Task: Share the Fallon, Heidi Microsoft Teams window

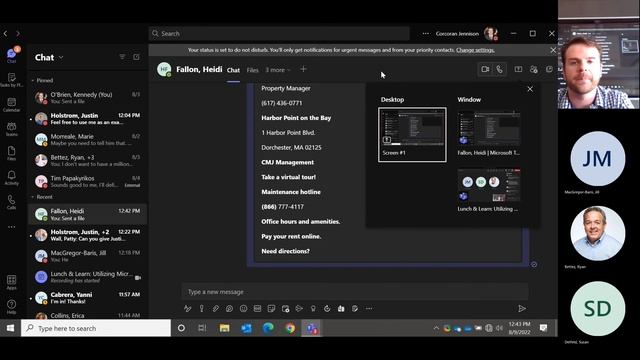Action: click(489, 133)
